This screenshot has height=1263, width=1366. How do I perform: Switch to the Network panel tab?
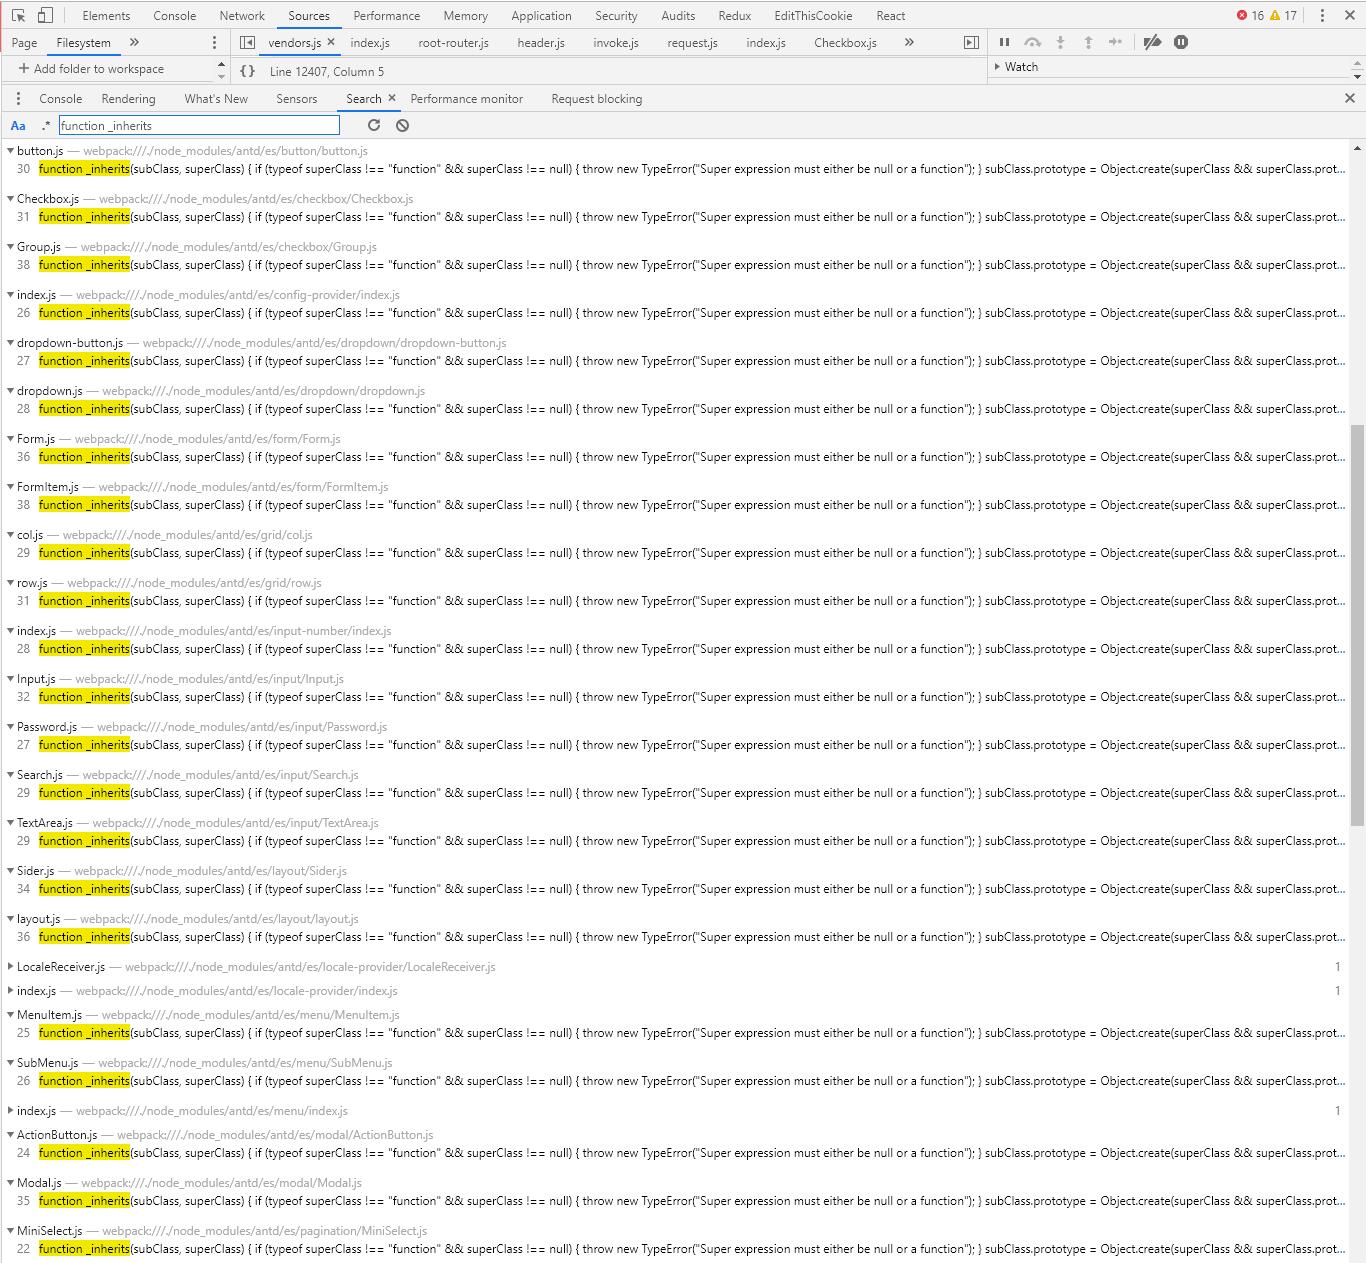(x=242, y=15)
